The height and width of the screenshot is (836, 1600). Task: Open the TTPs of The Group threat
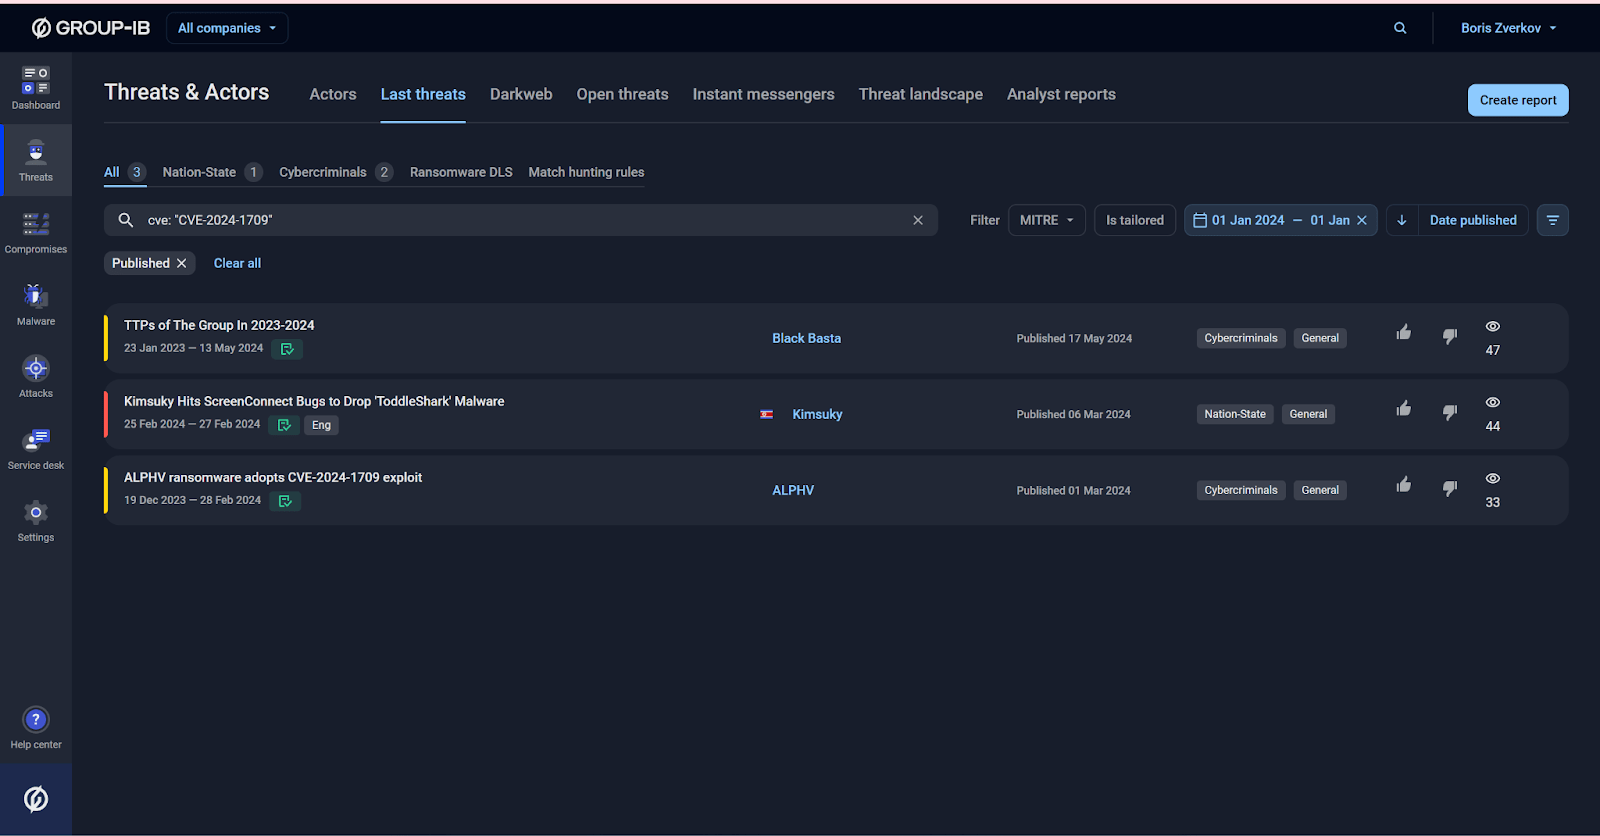coord(219,325)
